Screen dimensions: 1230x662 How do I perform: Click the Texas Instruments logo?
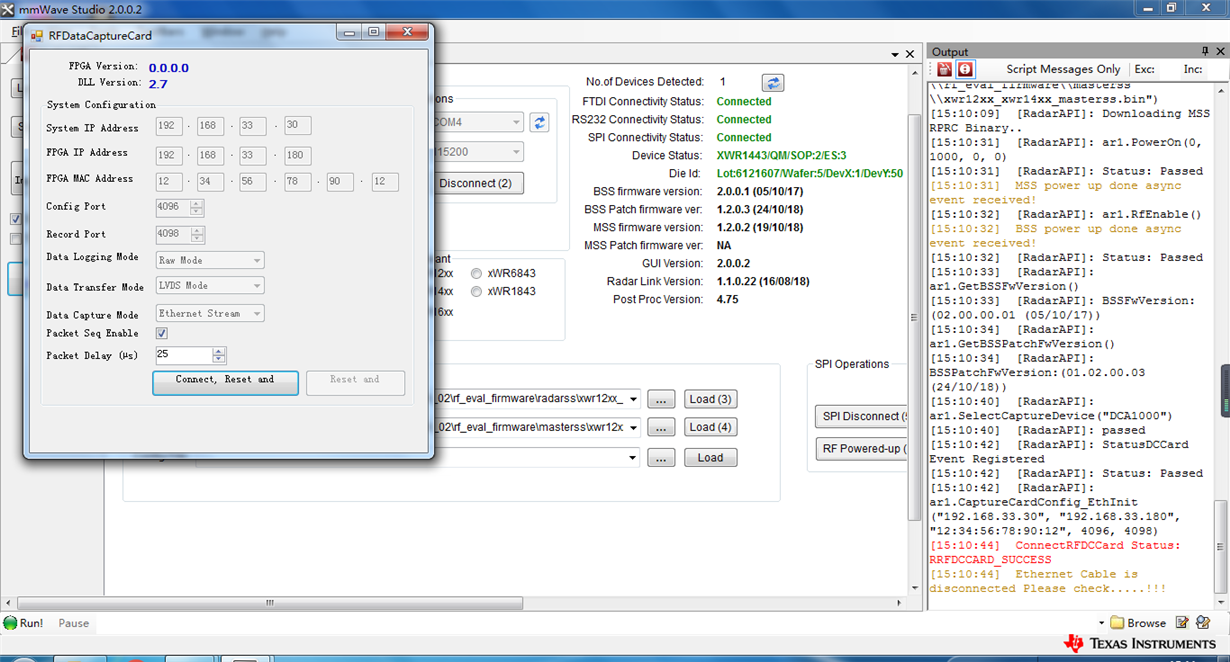[1140, 643]
